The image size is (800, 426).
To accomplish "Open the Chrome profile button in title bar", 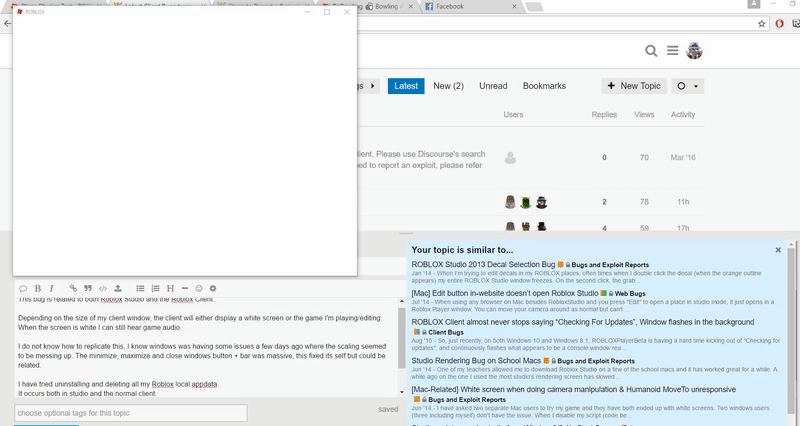I will 754,4.
